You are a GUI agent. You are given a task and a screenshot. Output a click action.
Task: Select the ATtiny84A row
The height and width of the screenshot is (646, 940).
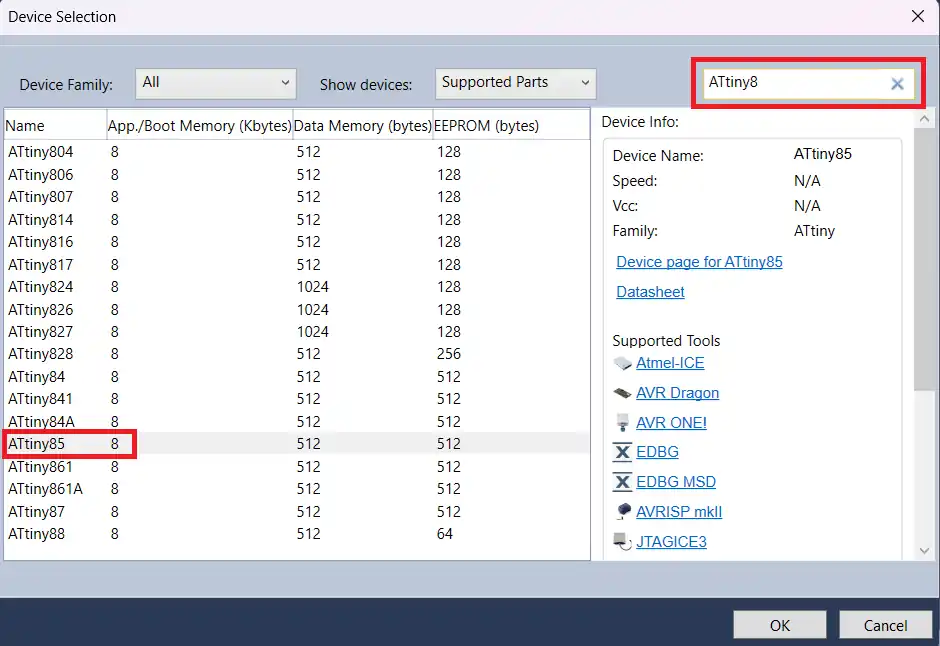tap(297, 422)
